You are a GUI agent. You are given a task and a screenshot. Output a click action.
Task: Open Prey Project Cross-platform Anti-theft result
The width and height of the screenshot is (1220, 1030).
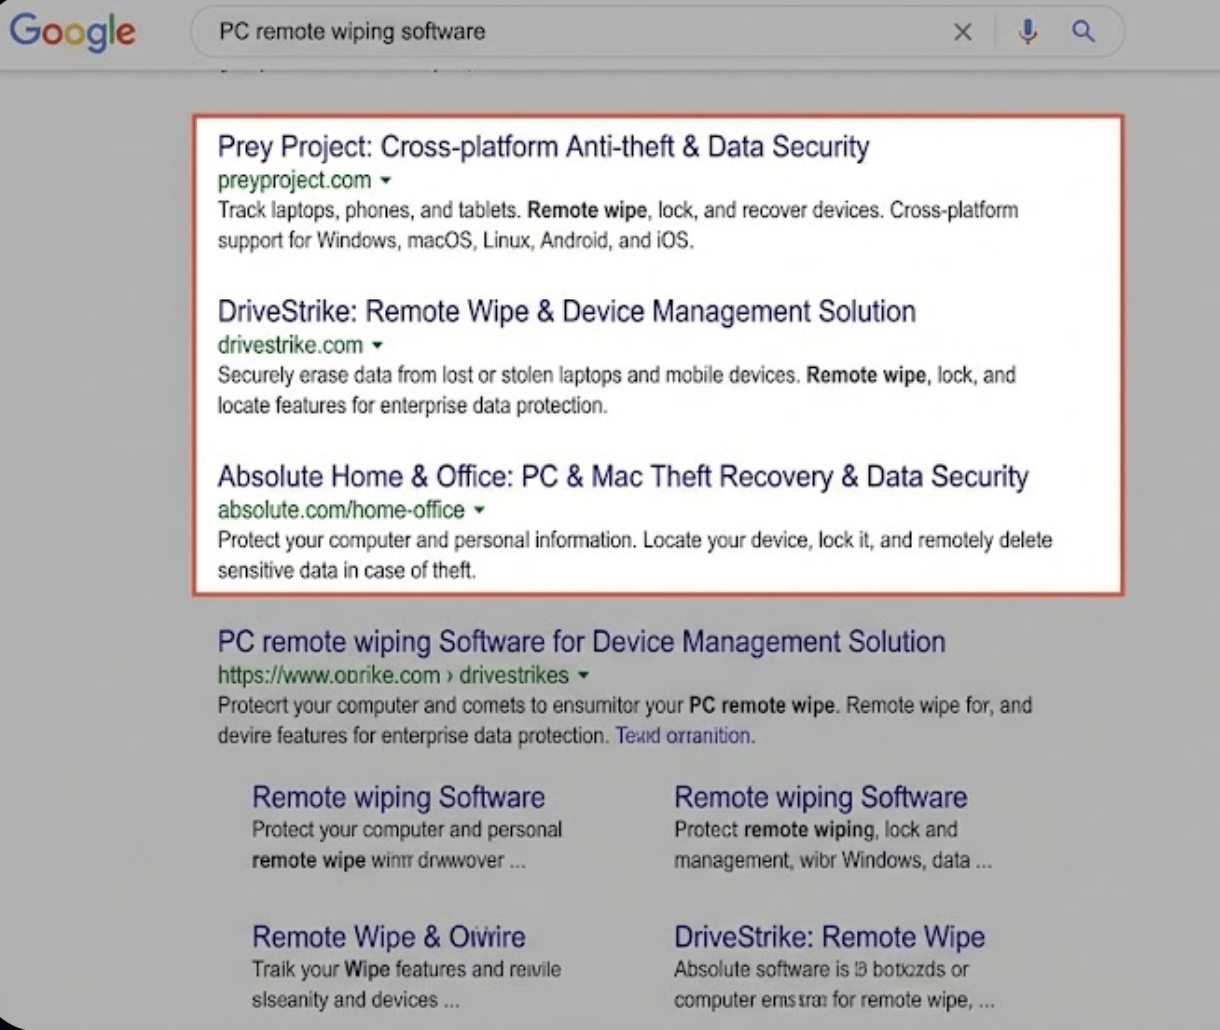543,147
